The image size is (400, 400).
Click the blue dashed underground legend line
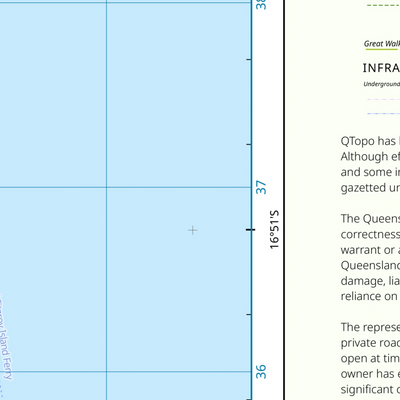383,114
